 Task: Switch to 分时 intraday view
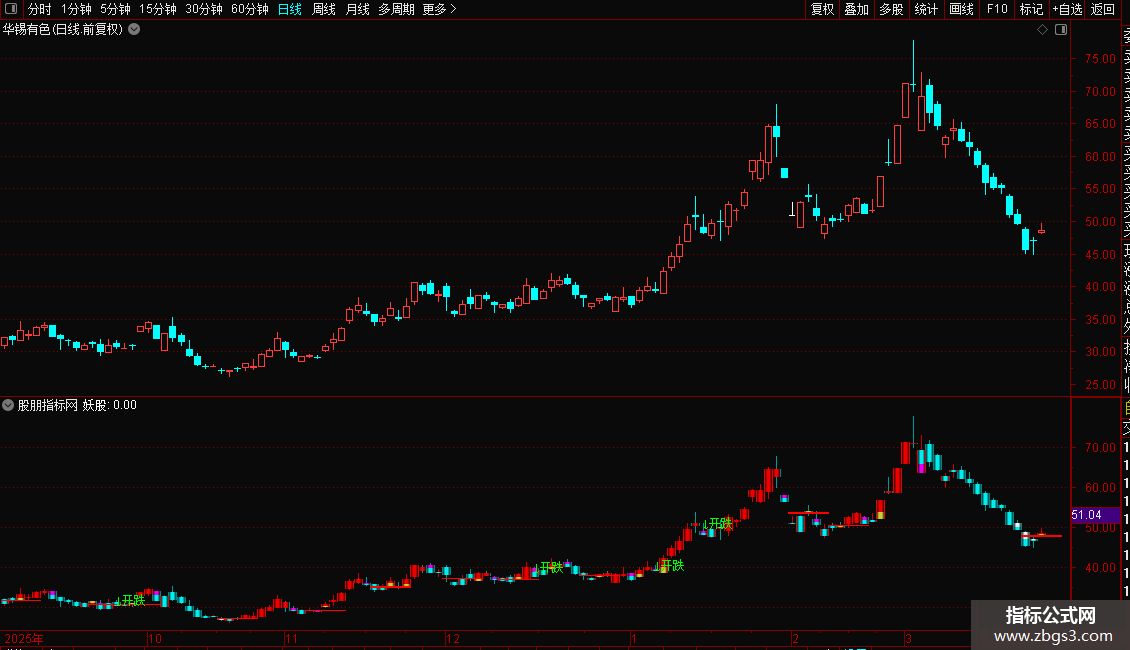pyautogui.click(x=40, y=9)
